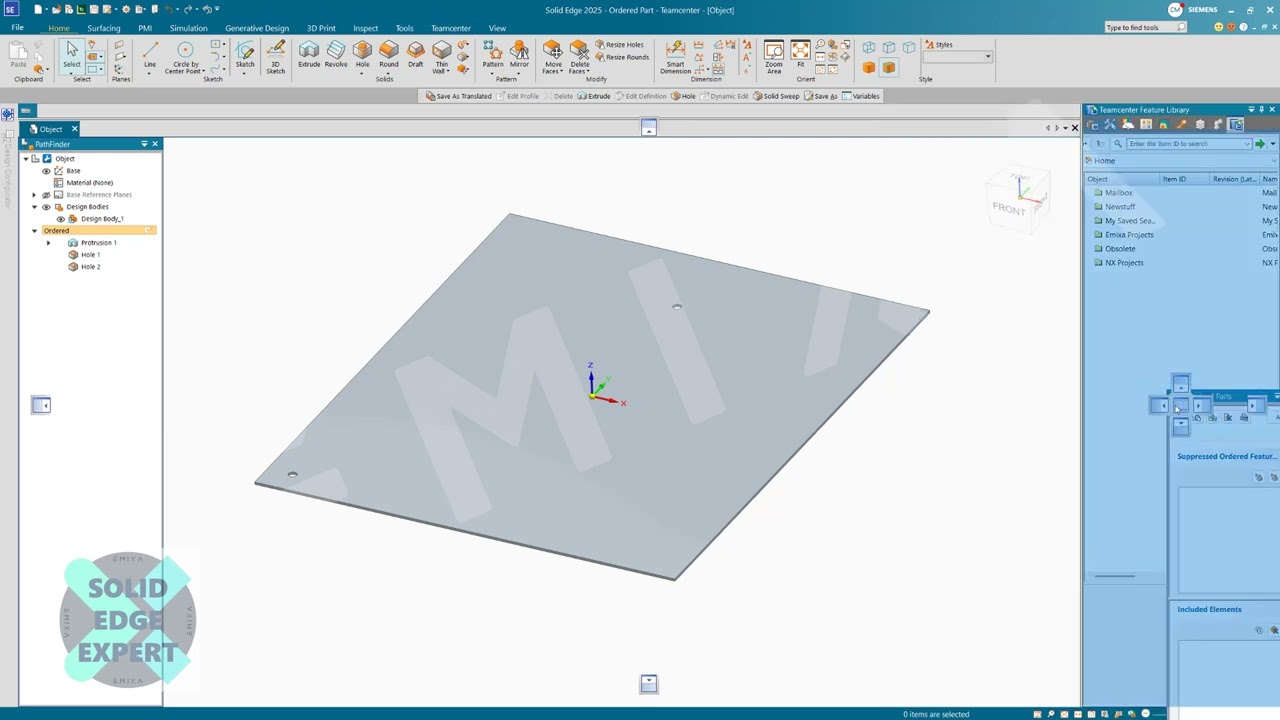Viewport: 1280px width, 720px height.
Task: Start a 3D Sketch
Action: 275,56
